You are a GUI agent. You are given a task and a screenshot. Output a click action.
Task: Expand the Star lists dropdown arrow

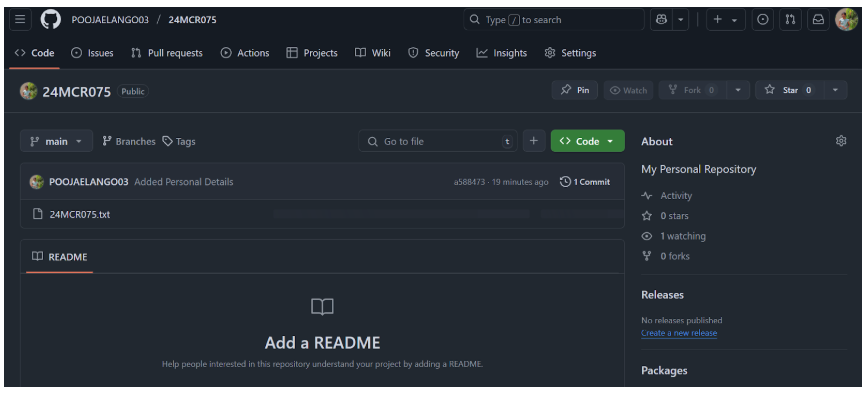click(x=835, y=90)
